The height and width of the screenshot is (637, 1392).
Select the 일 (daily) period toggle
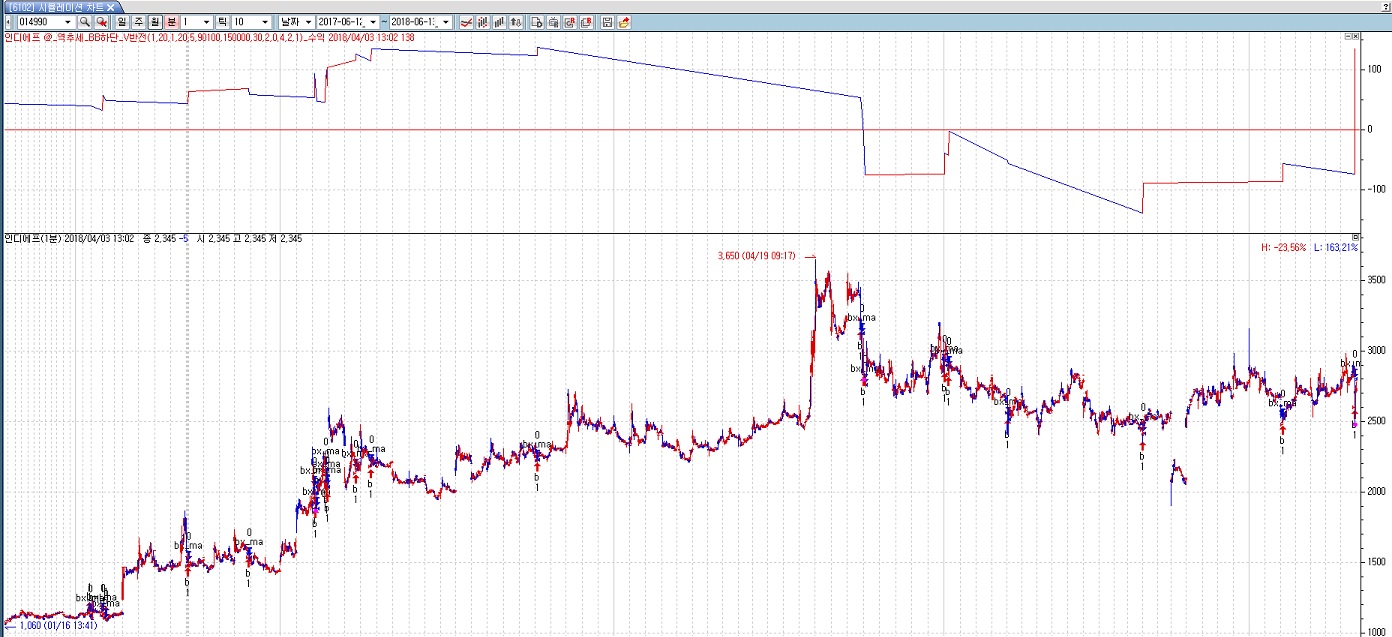click(121, 22)
